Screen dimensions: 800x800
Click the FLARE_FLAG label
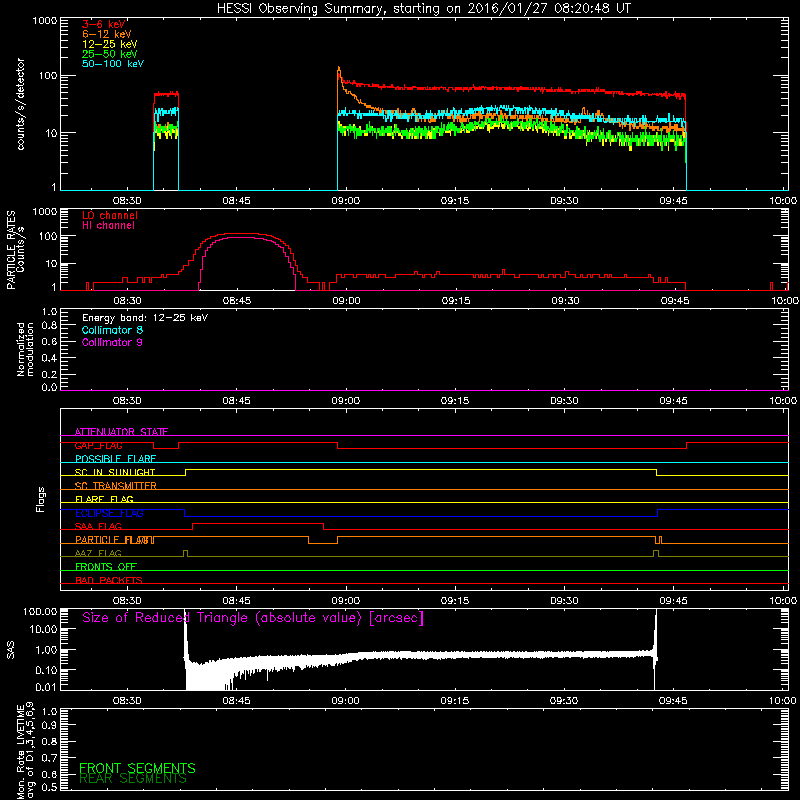[x=104, y=499]
